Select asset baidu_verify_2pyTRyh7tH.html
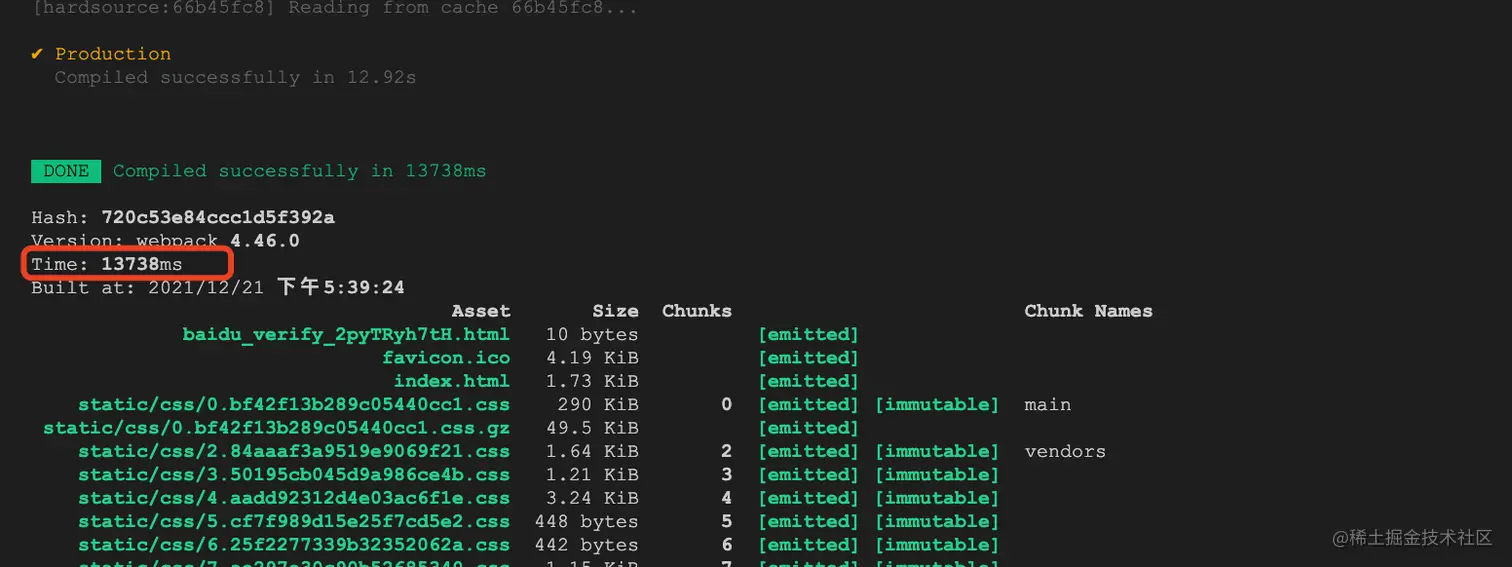The height and width of the screenshot is (567, 1512). [346, 335]
